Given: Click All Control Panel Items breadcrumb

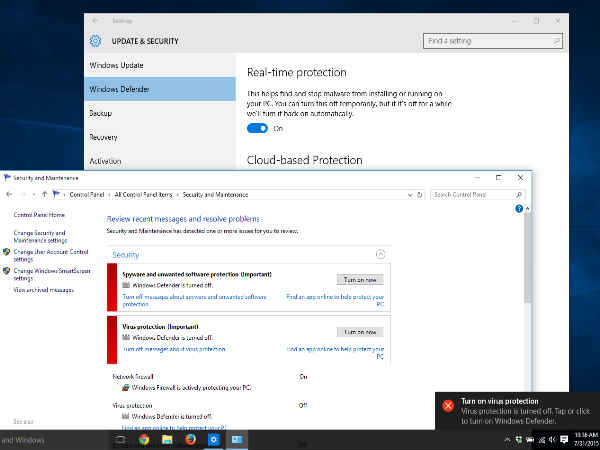Looking at the screenshot, I should (x=143, y=195).
